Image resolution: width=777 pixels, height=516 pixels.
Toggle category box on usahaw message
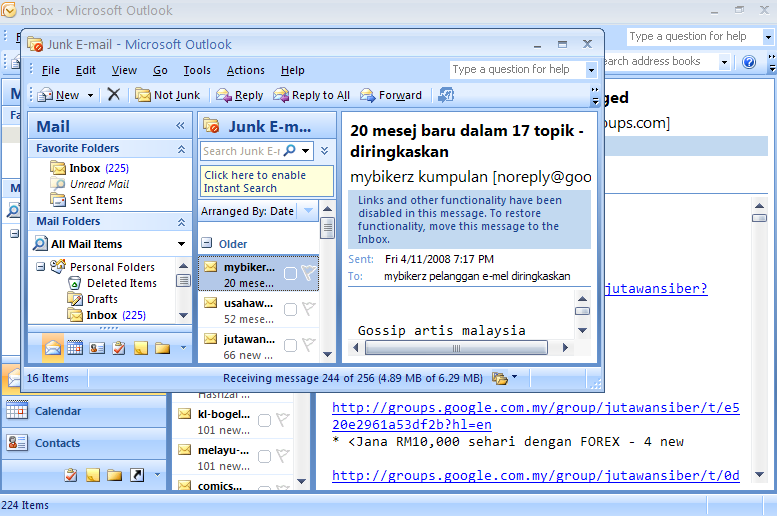coord(290,309)
